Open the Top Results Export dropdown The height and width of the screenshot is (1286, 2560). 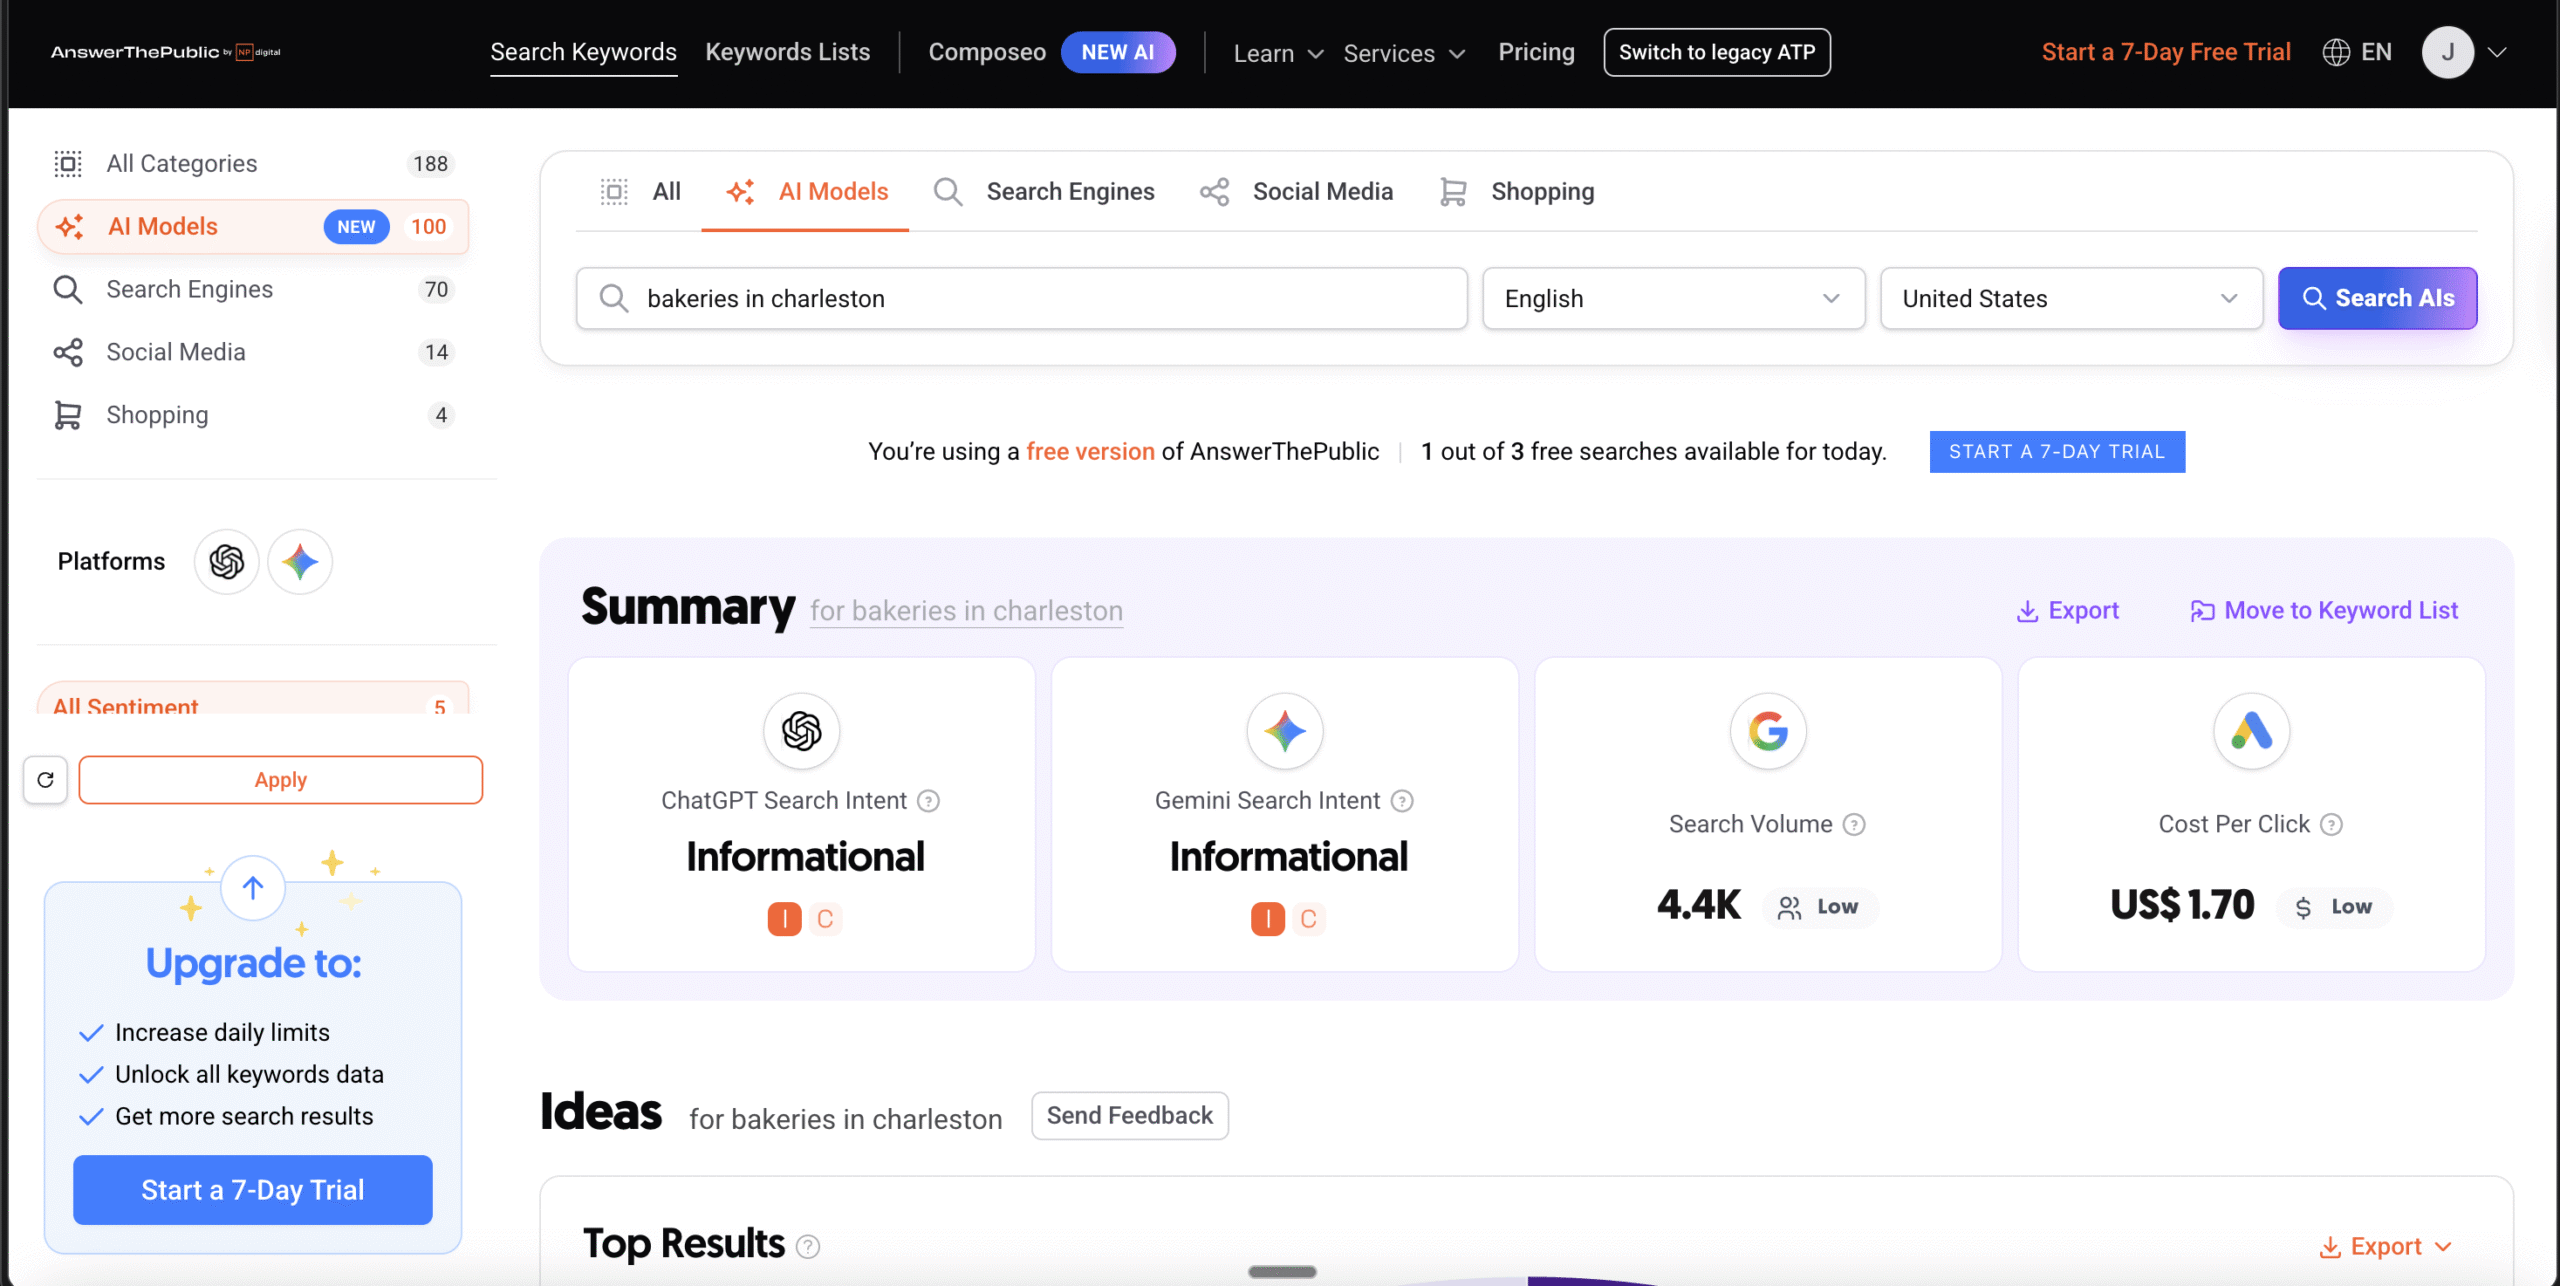[2385, 1247]
